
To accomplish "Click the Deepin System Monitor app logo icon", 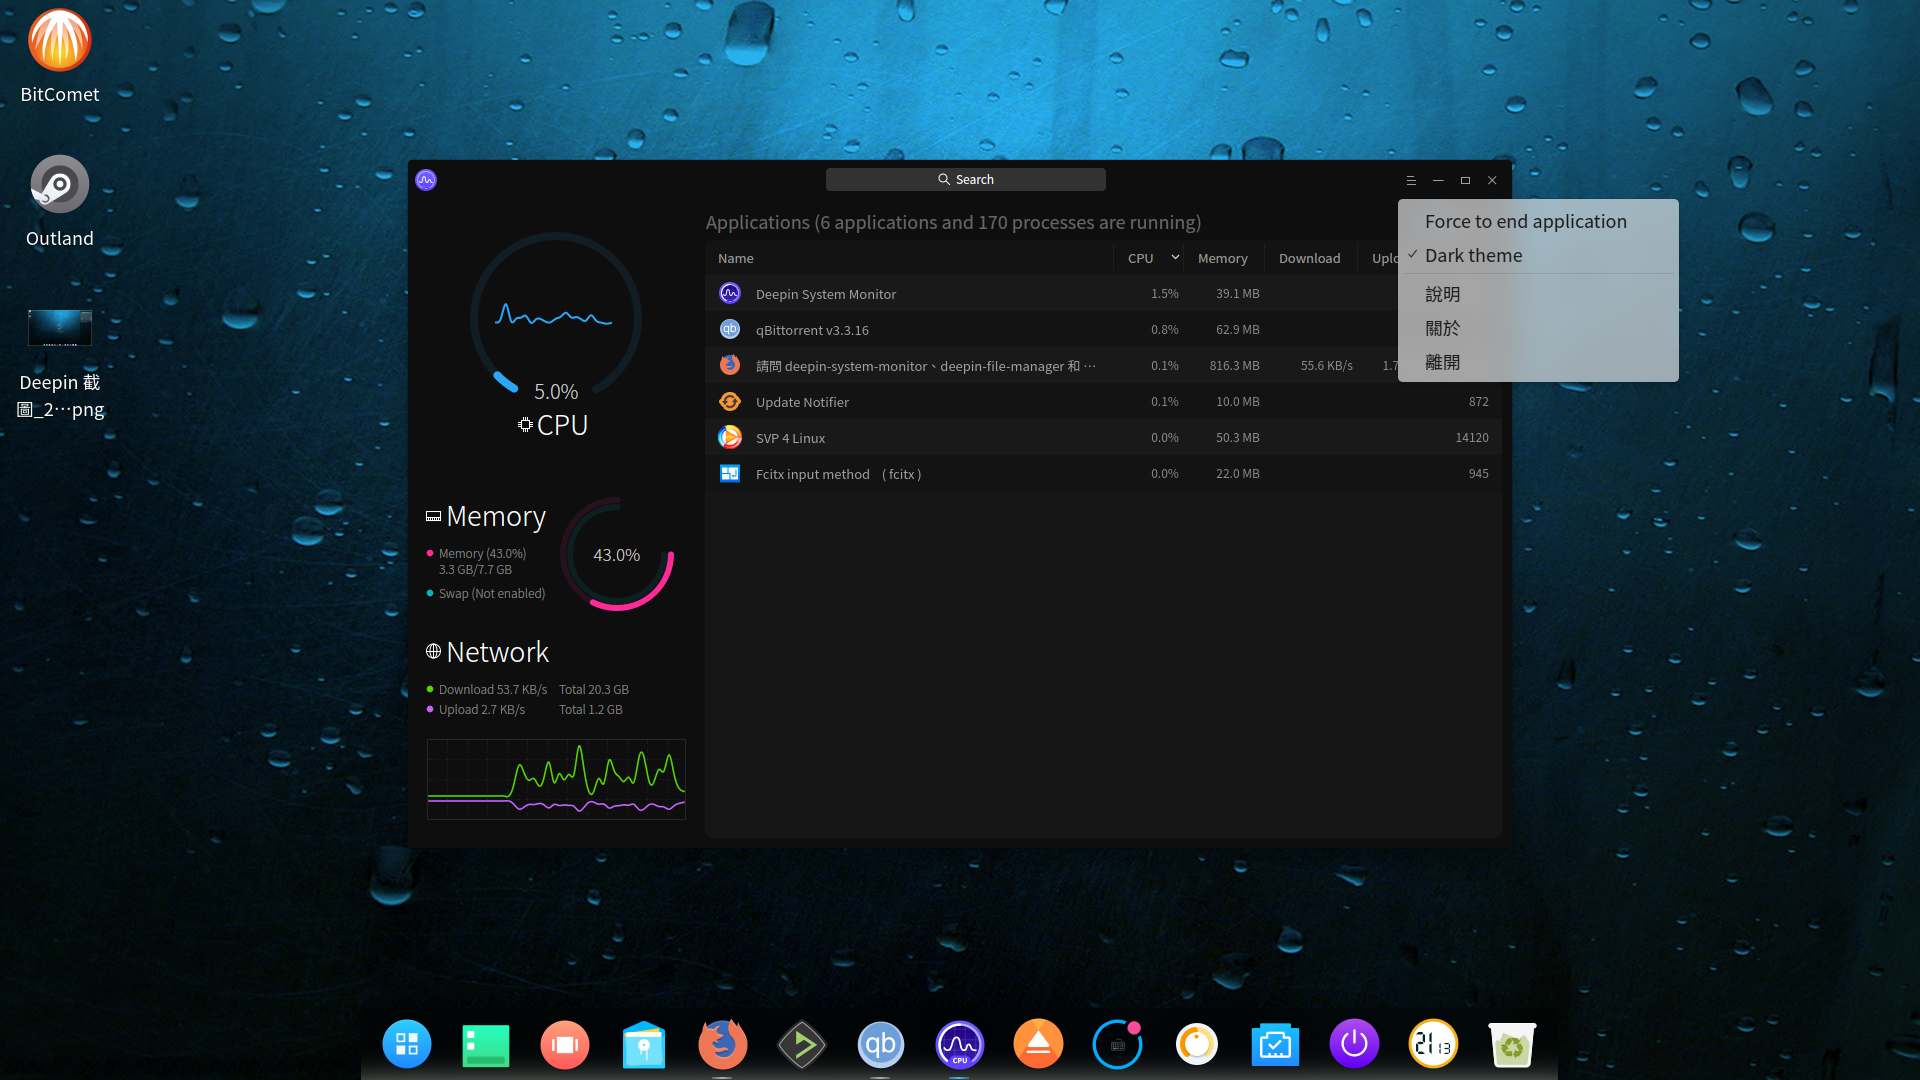I will click(425, 180).
